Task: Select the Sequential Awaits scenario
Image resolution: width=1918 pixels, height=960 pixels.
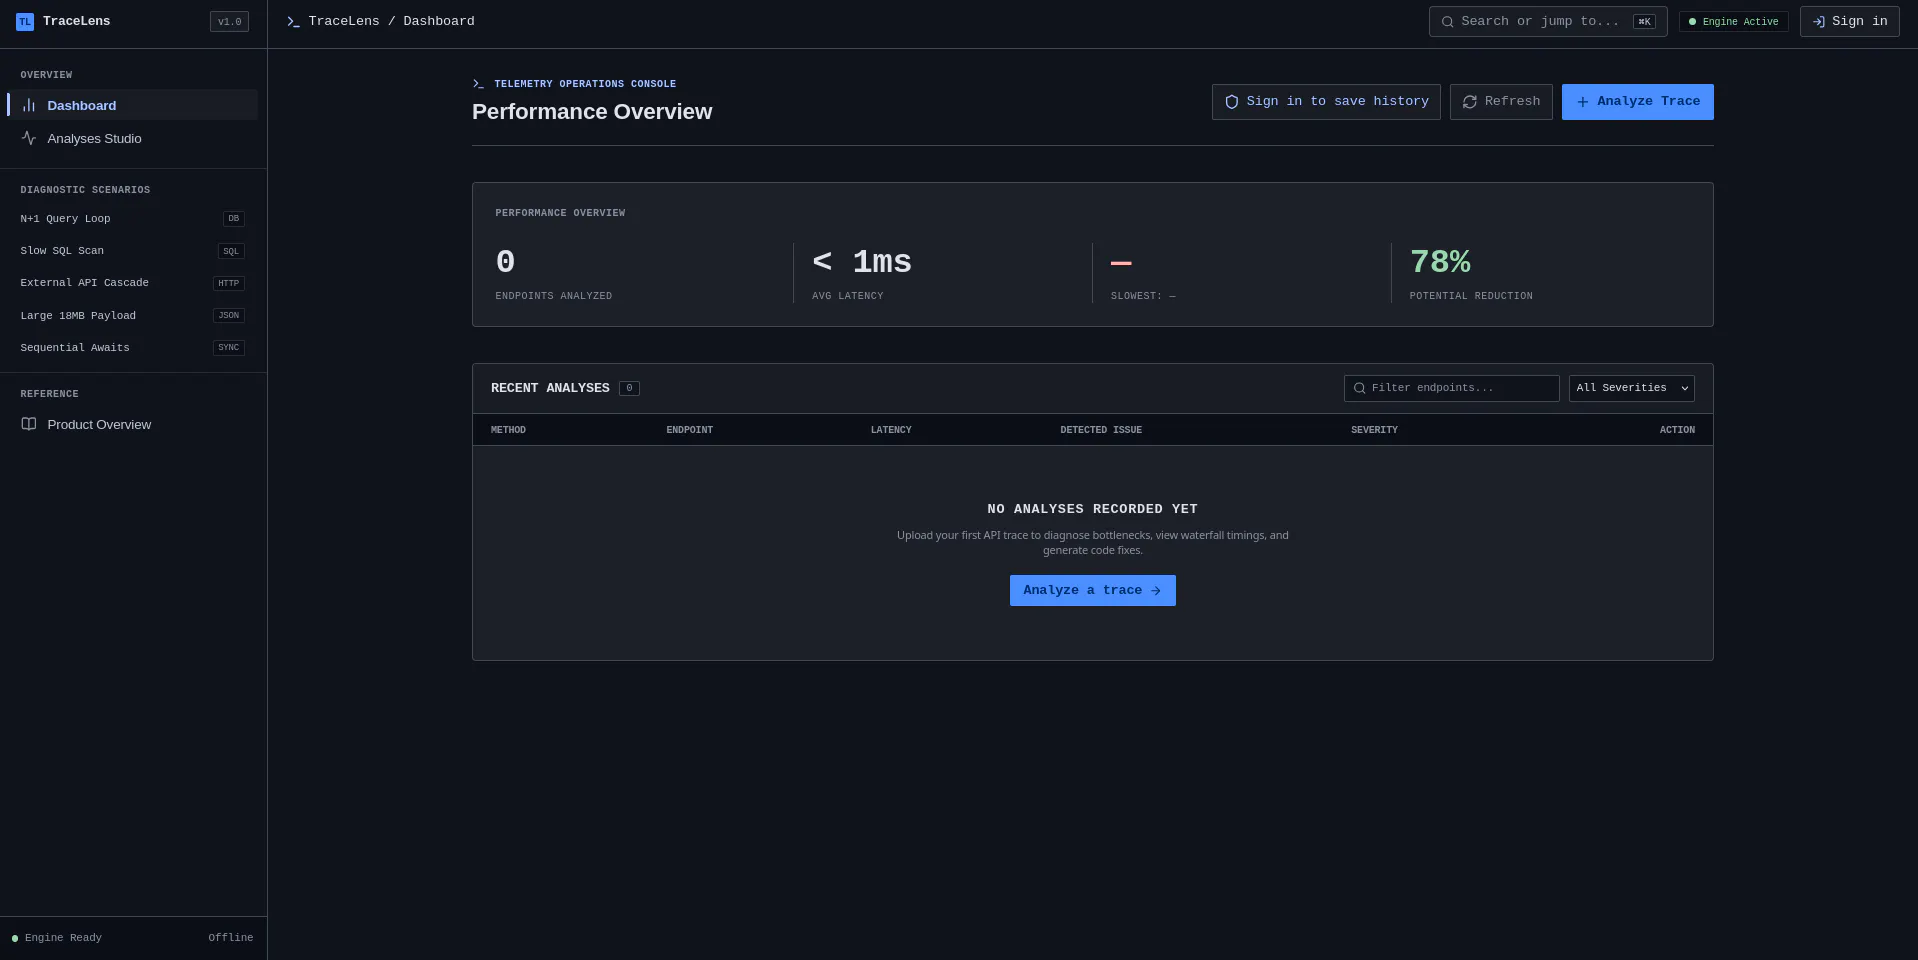Action: 132,348
